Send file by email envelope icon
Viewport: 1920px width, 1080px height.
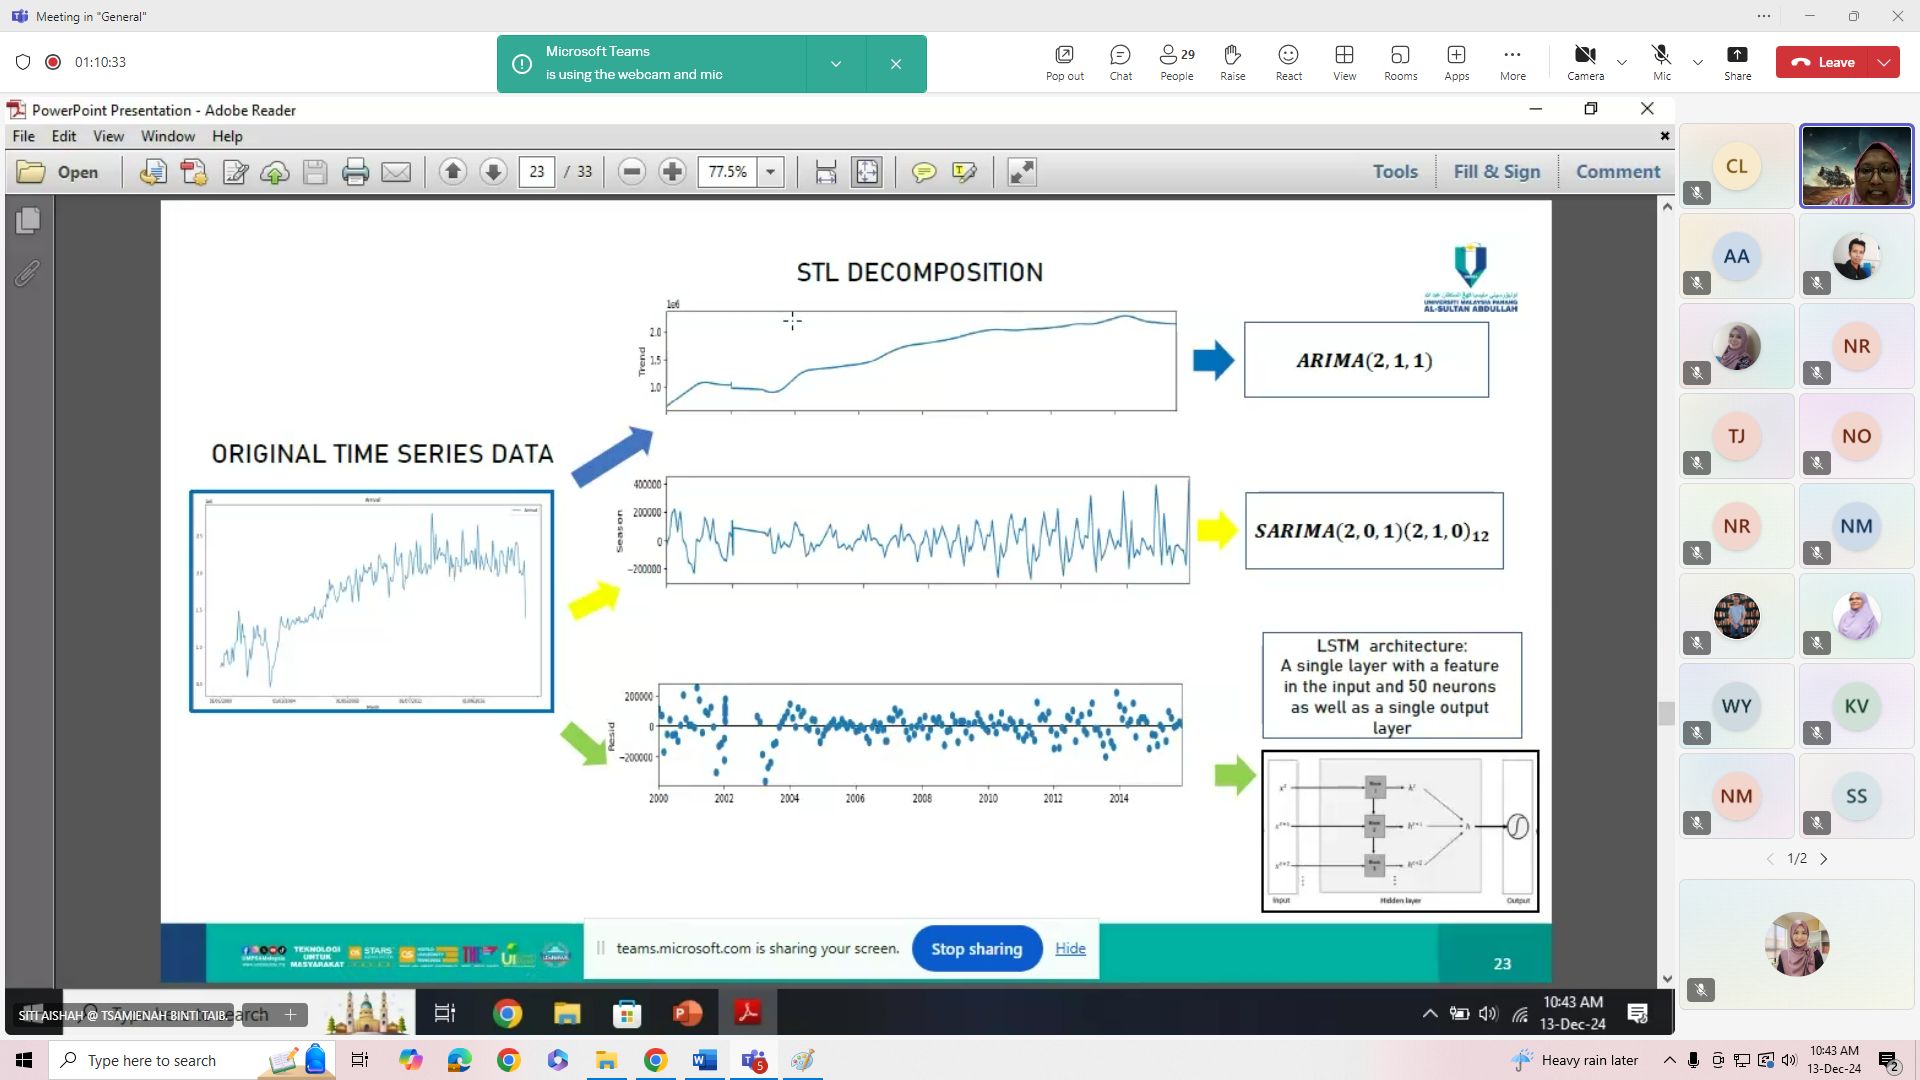(396, 172)
